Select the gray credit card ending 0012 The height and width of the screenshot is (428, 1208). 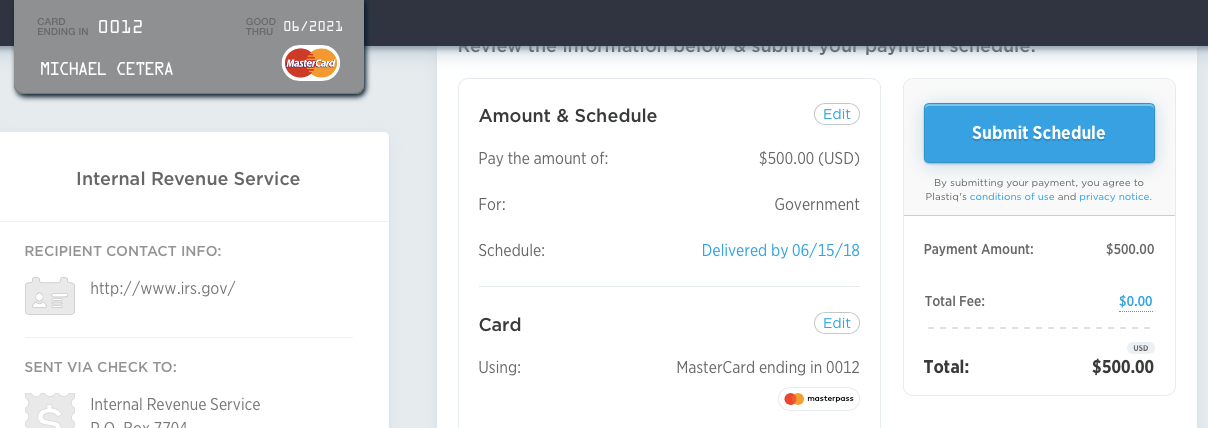coord(190,47)
